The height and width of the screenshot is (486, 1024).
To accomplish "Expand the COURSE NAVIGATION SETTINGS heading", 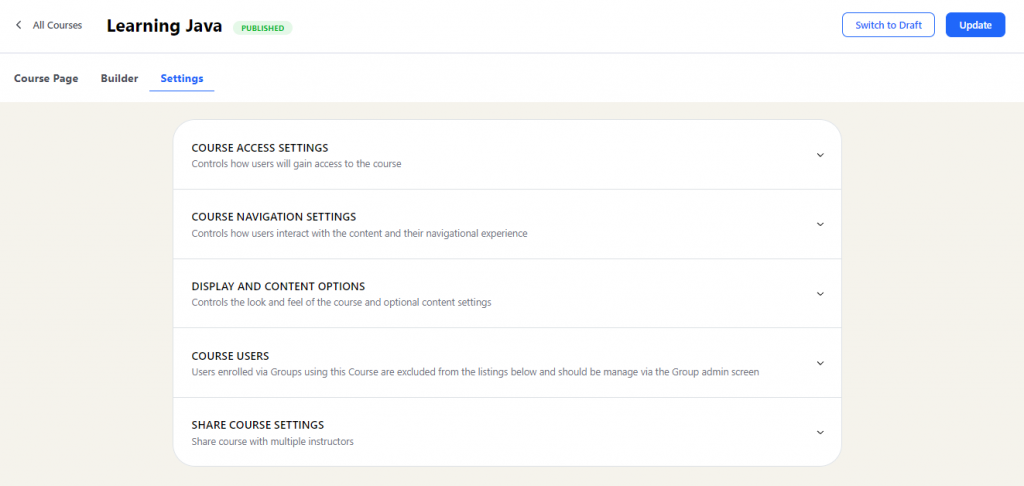I will click(x=274, y=217).
